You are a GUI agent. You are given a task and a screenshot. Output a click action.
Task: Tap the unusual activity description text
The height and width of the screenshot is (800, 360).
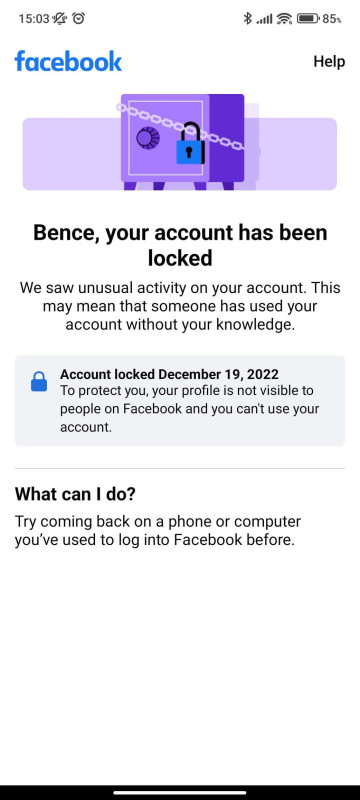[x=180, y=306]
